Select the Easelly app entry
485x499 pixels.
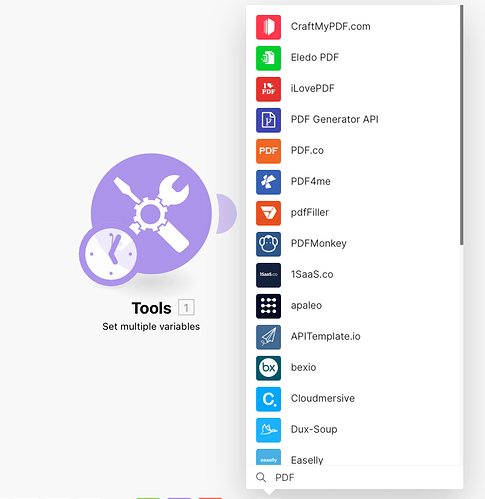[x=354, y=457]
